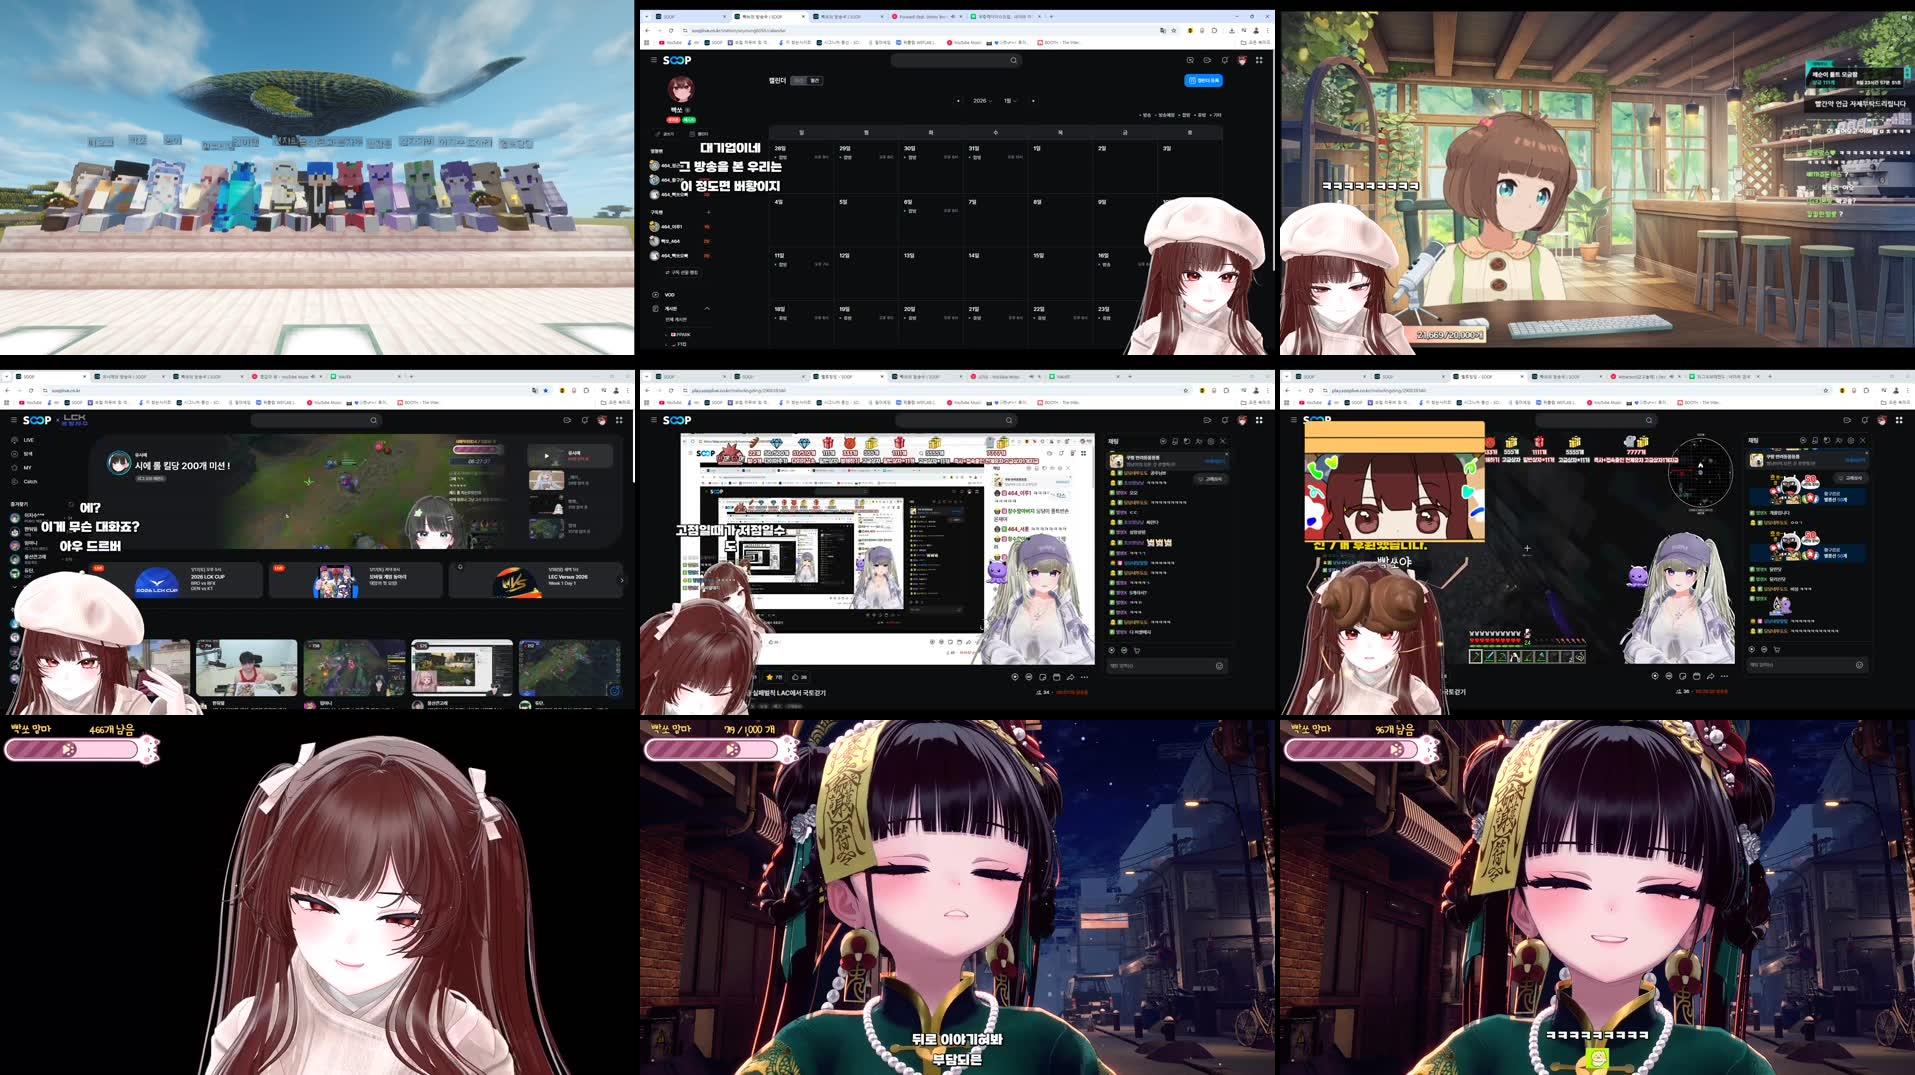The image size is (1915, 1075).
Task: Collapse the 게시판 section in the sidebar
Action: [707, 308]
